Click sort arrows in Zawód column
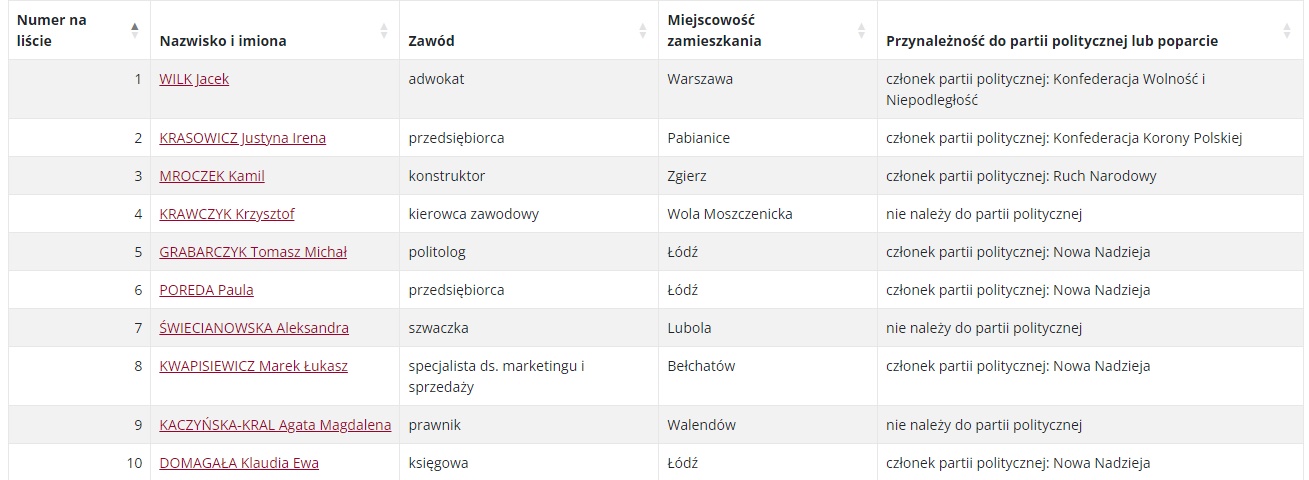This screenshot has height=480, width=1309. pyautogui.click(x=643, y=31)
